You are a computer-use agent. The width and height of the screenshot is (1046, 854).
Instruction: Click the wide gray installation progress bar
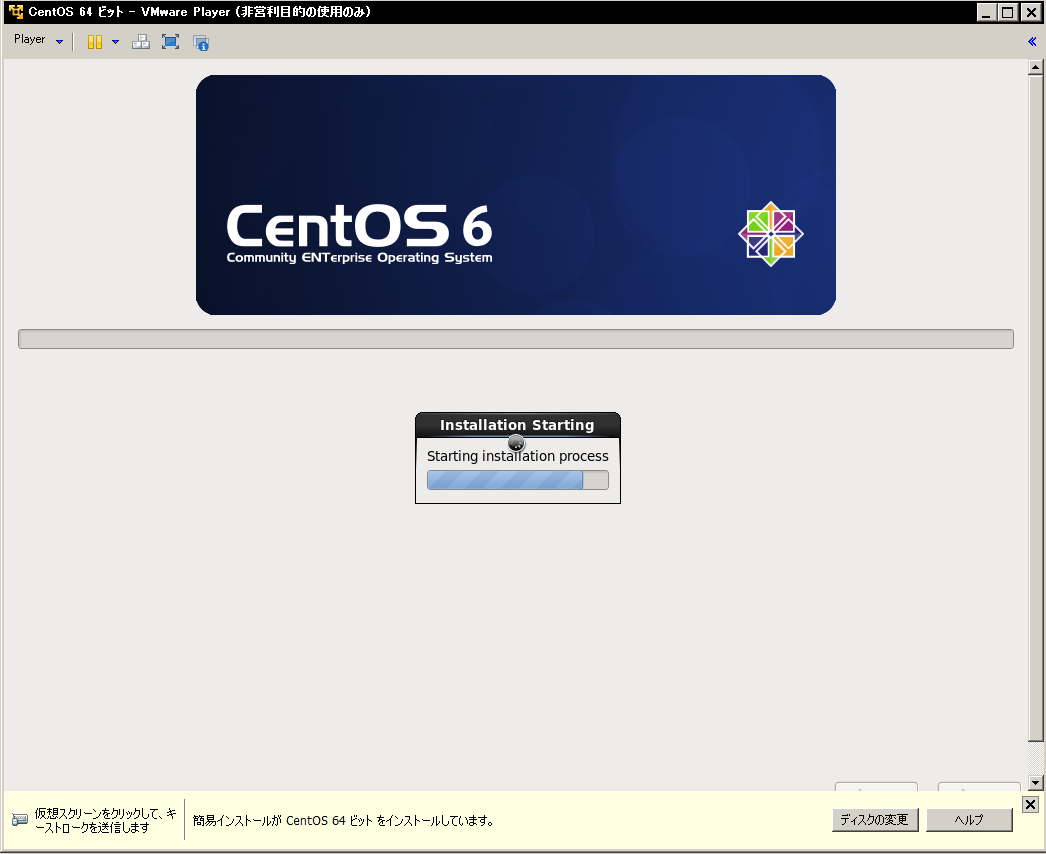tap(516, 339)
